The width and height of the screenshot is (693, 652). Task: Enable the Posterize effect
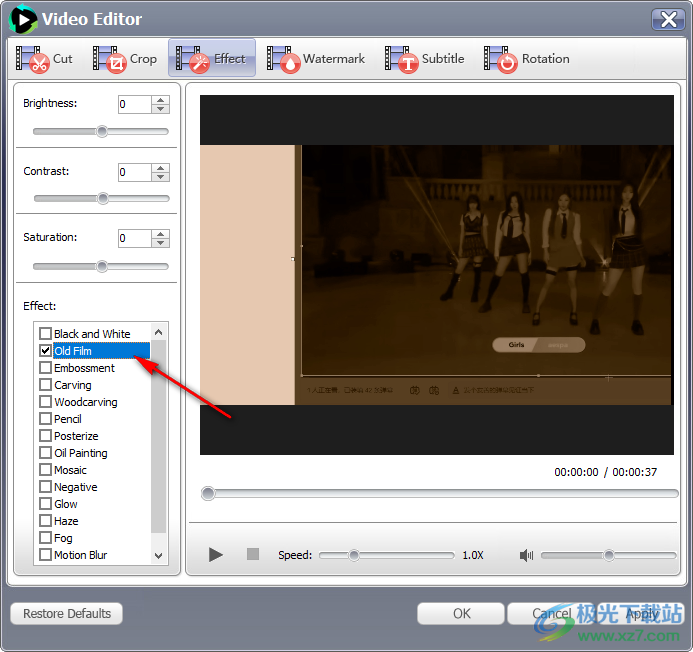45,436
